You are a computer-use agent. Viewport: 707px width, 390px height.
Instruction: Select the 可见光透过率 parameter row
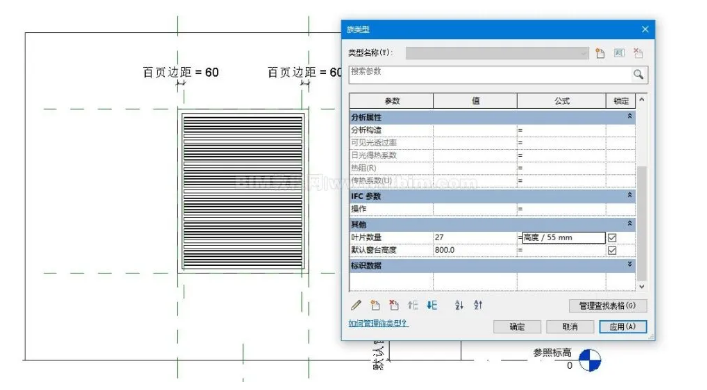click(492, 143)
